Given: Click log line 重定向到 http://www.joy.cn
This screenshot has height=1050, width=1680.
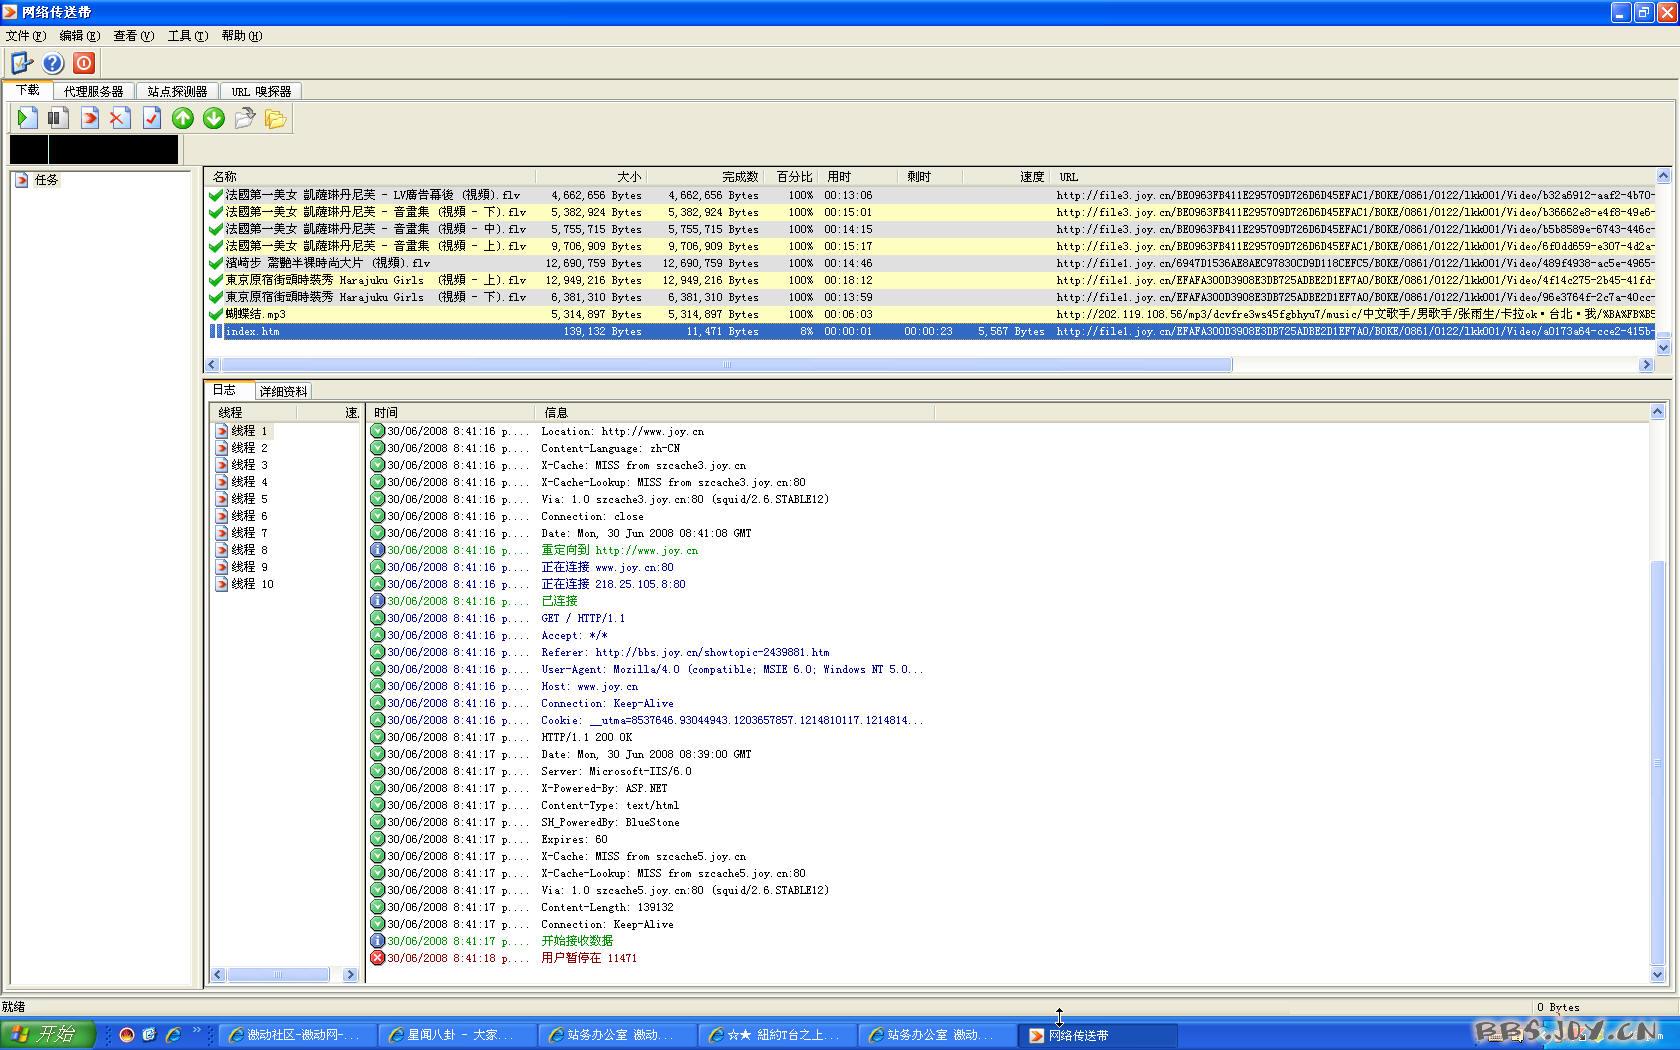Looking at the screenshot, I should tap(620, 550).
